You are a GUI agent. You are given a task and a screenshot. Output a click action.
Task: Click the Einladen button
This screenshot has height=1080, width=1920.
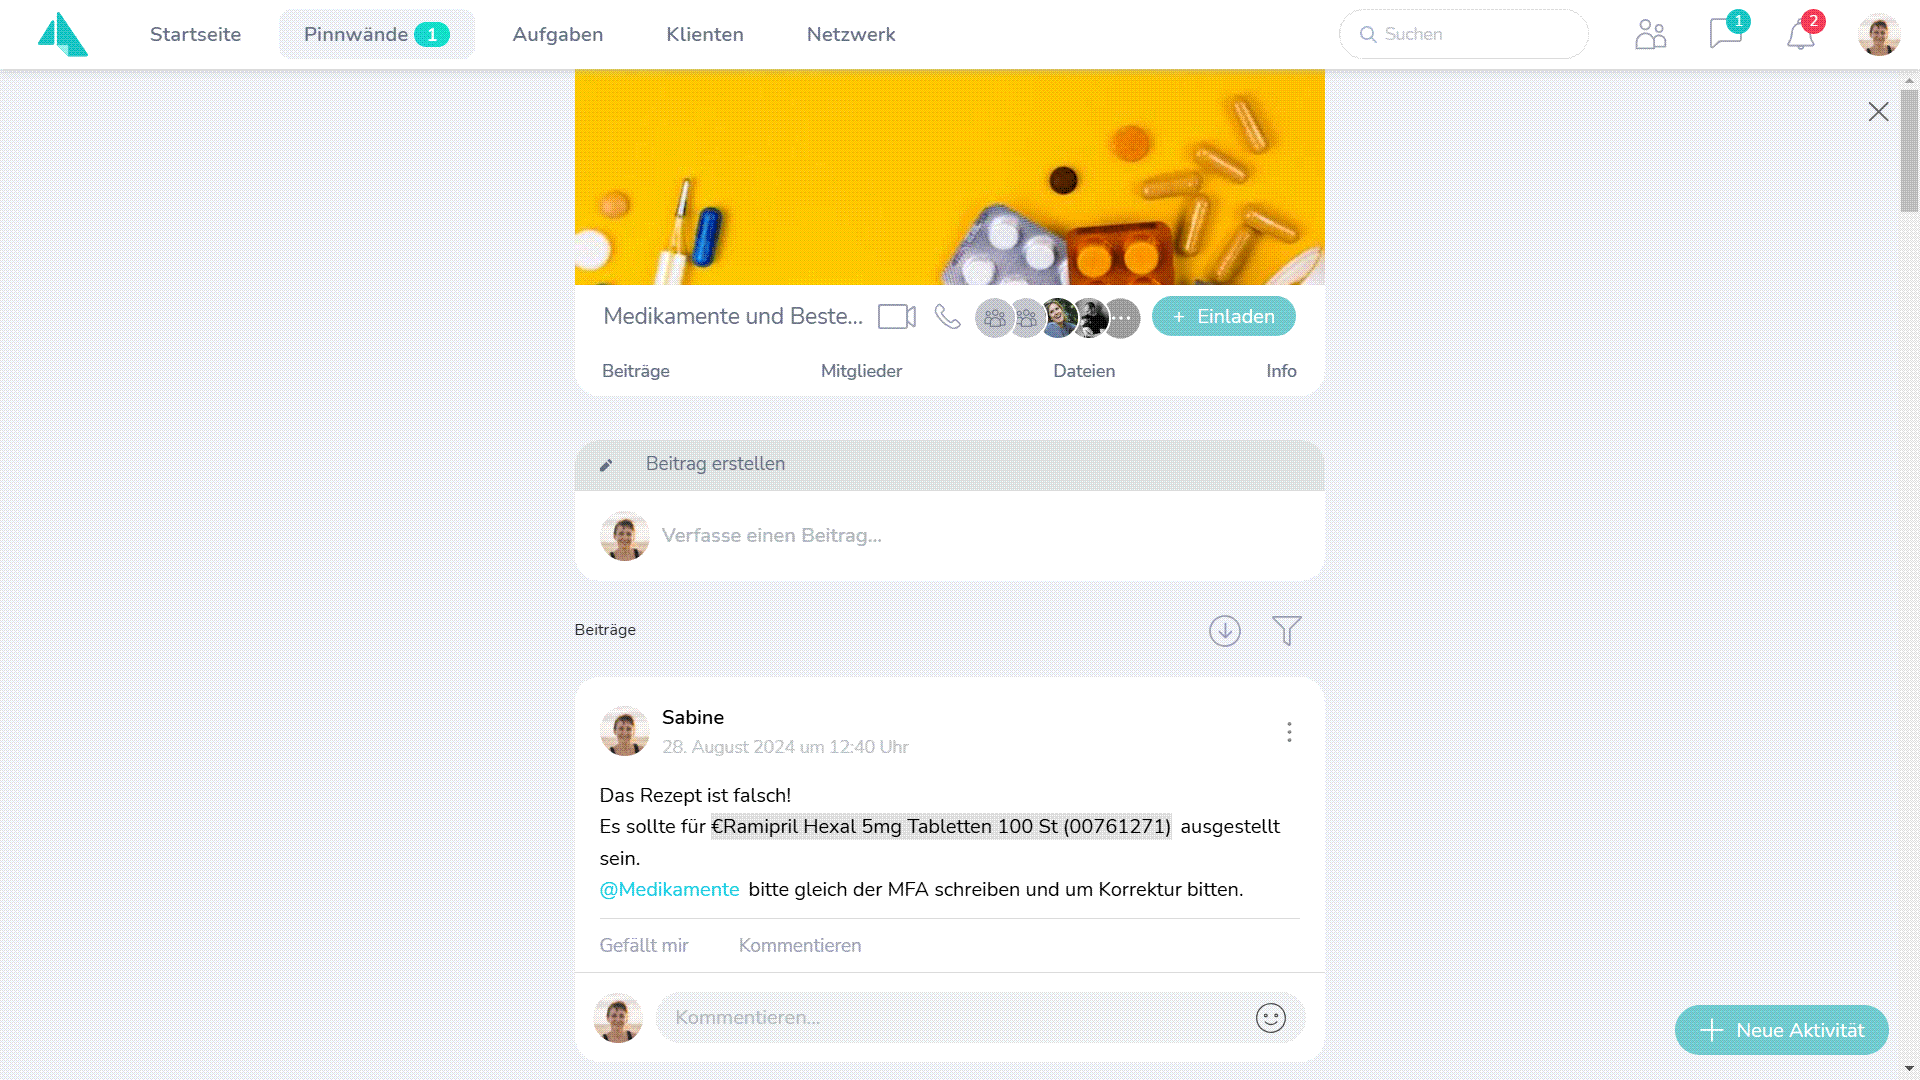pos(1224,316)
